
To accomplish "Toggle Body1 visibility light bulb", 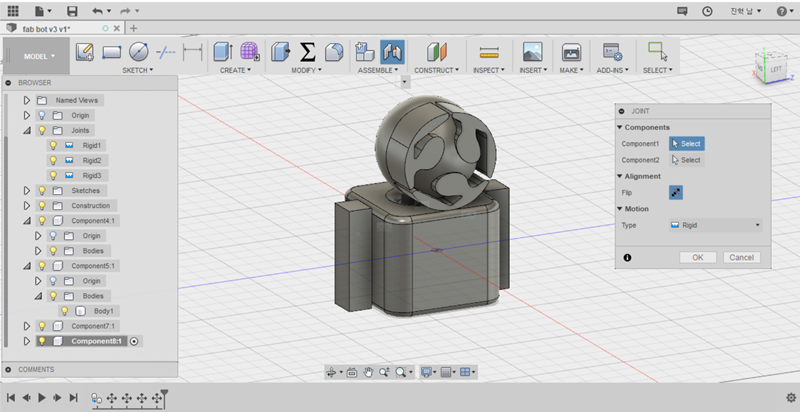I will pos(66,311).
